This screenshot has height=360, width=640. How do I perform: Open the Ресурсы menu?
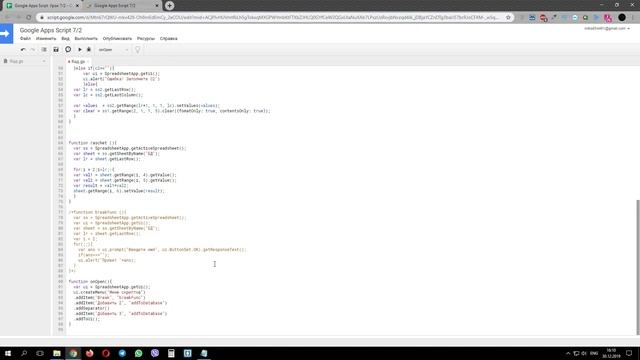[x=146, y=38]
